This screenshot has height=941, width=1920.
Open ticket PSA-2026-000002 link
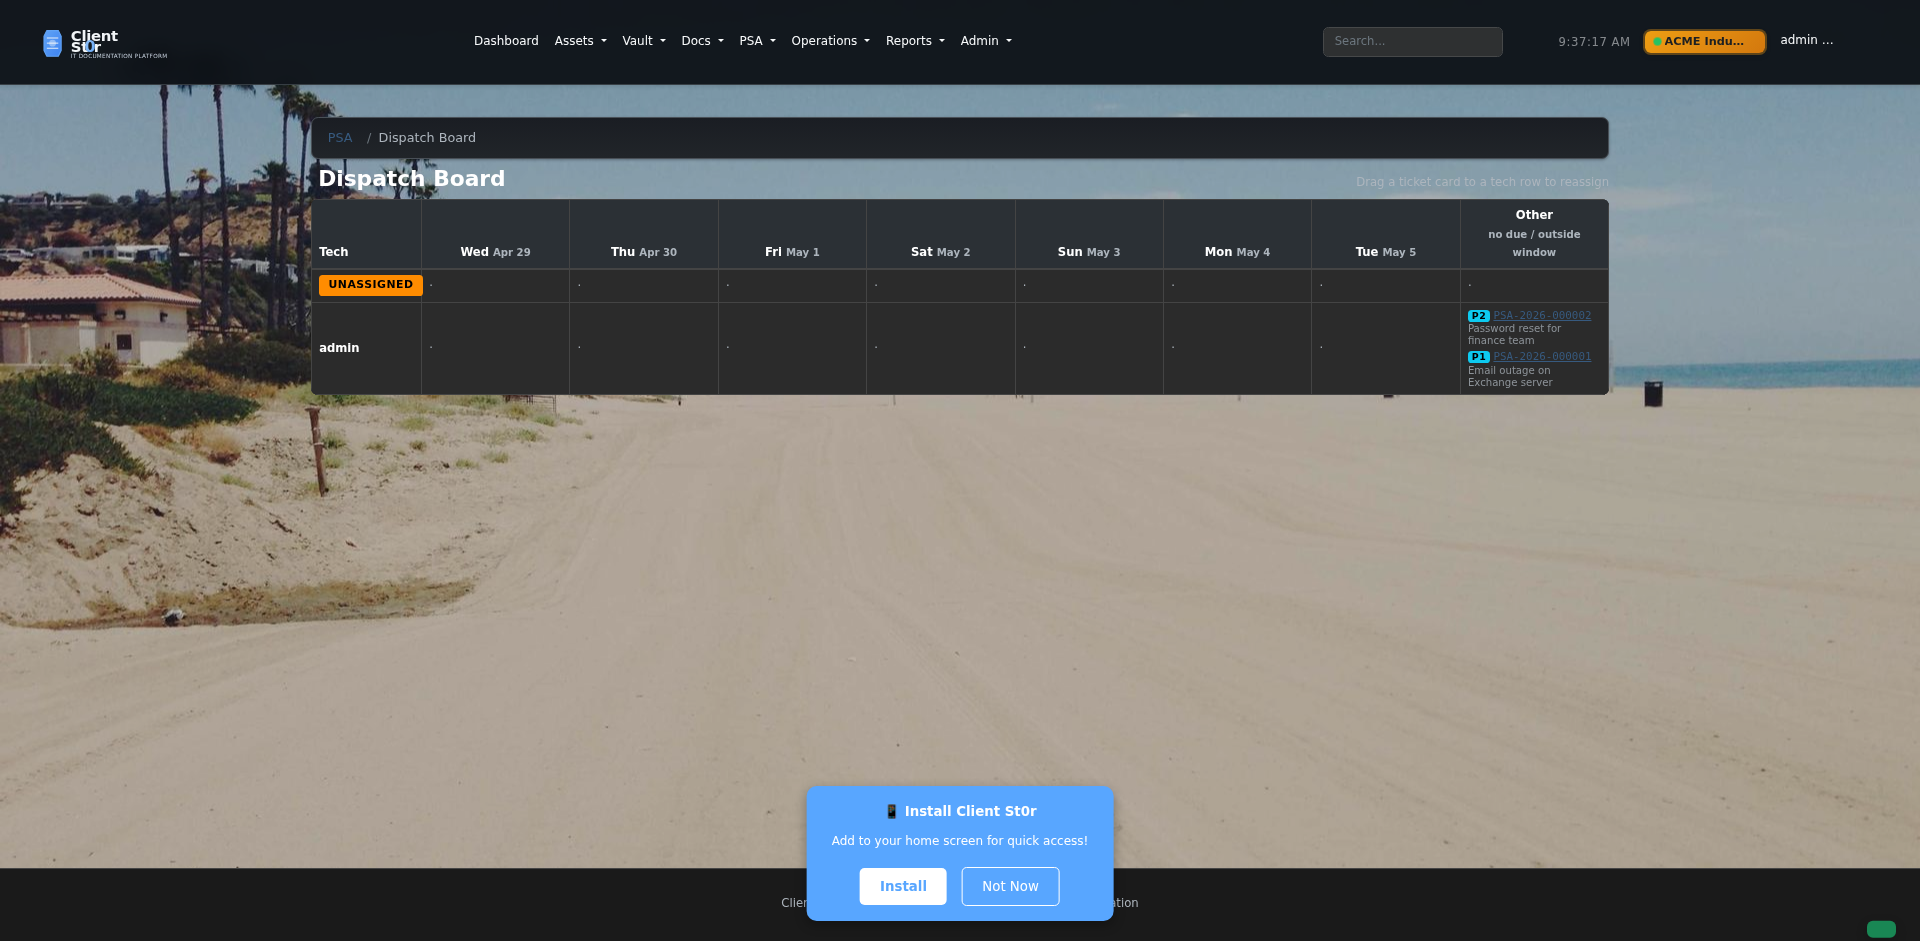(x=1542, y=316)
